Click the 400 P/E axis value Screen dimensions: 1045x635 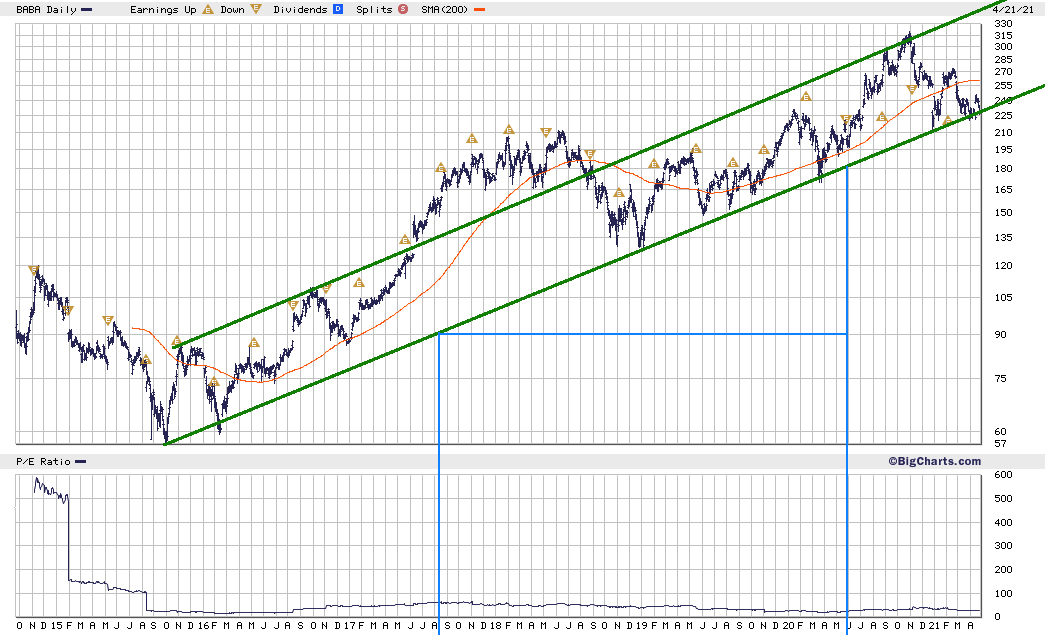click(x=1003, y=522)
